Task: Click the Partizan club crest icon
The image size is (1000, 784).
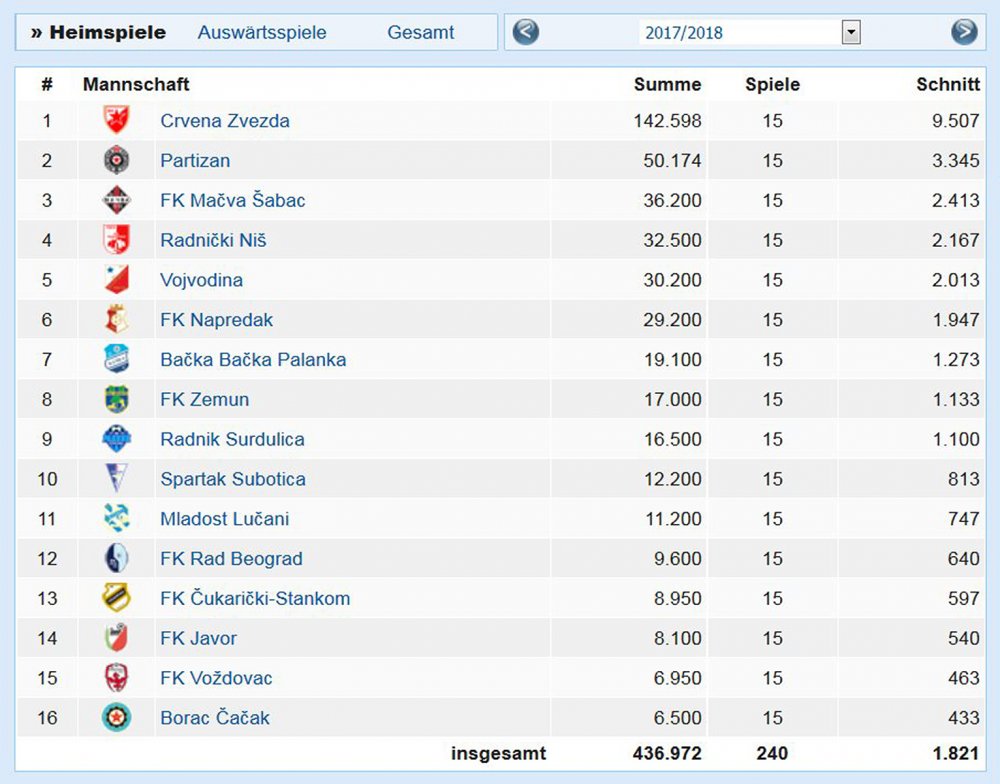Action: click(117, 160)
